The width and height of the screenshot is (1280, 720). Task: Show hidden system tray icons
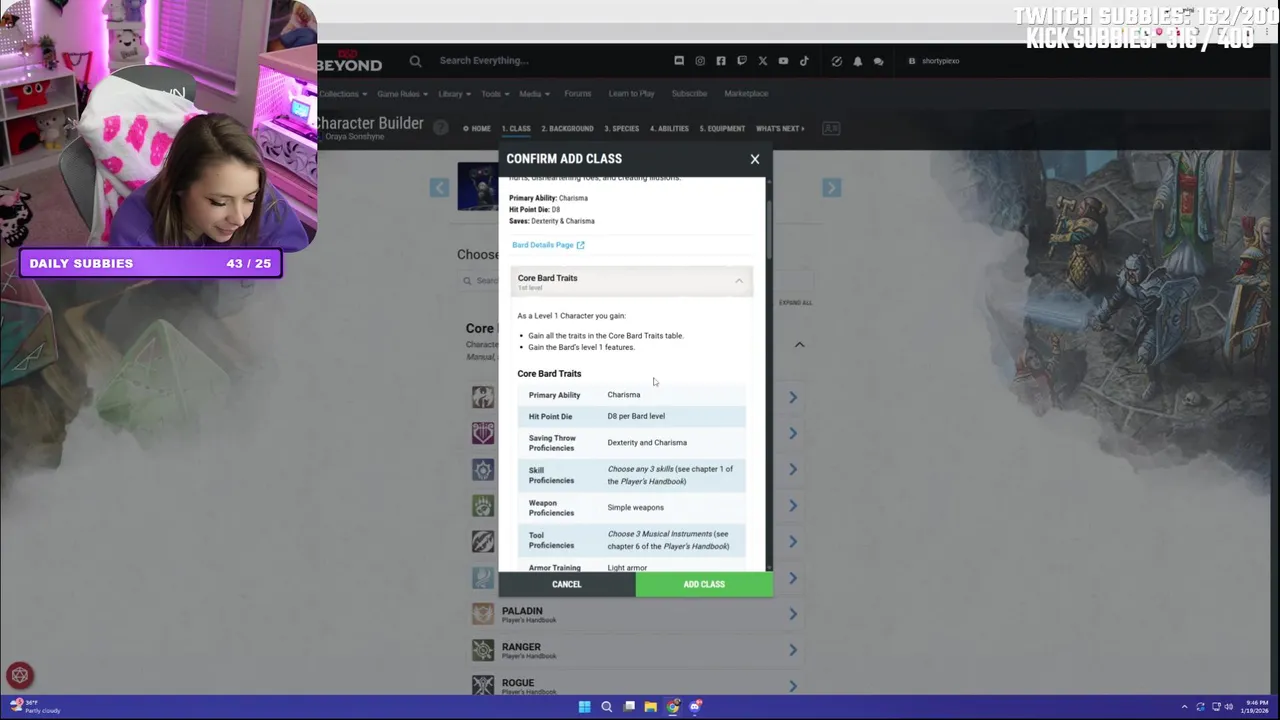1184,707
